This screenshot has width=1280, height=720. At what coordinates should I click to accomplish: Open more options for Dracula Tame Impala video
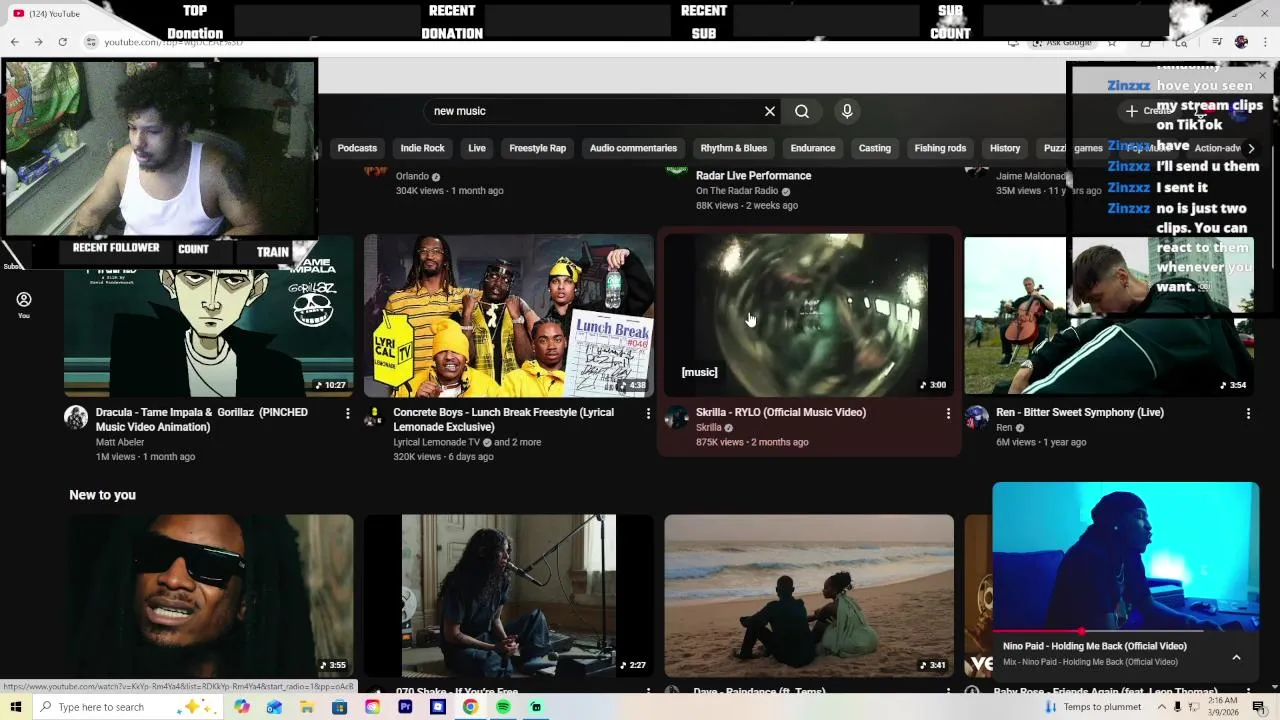348,413
